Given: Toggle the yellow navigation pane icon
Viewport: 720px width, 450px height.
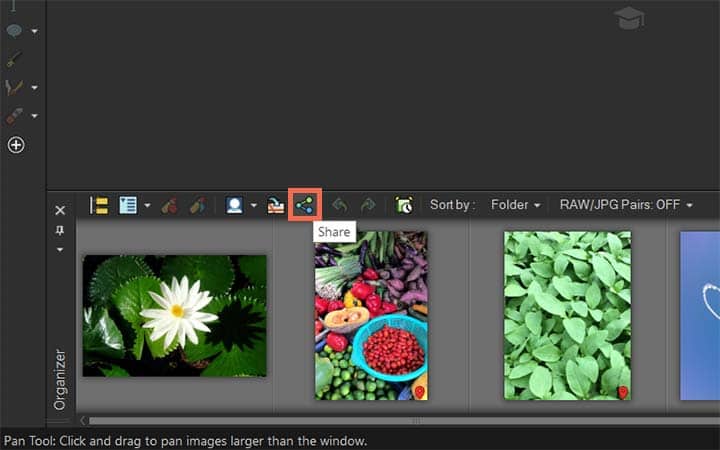Looking at the screenshot, I should coord(99,205).
